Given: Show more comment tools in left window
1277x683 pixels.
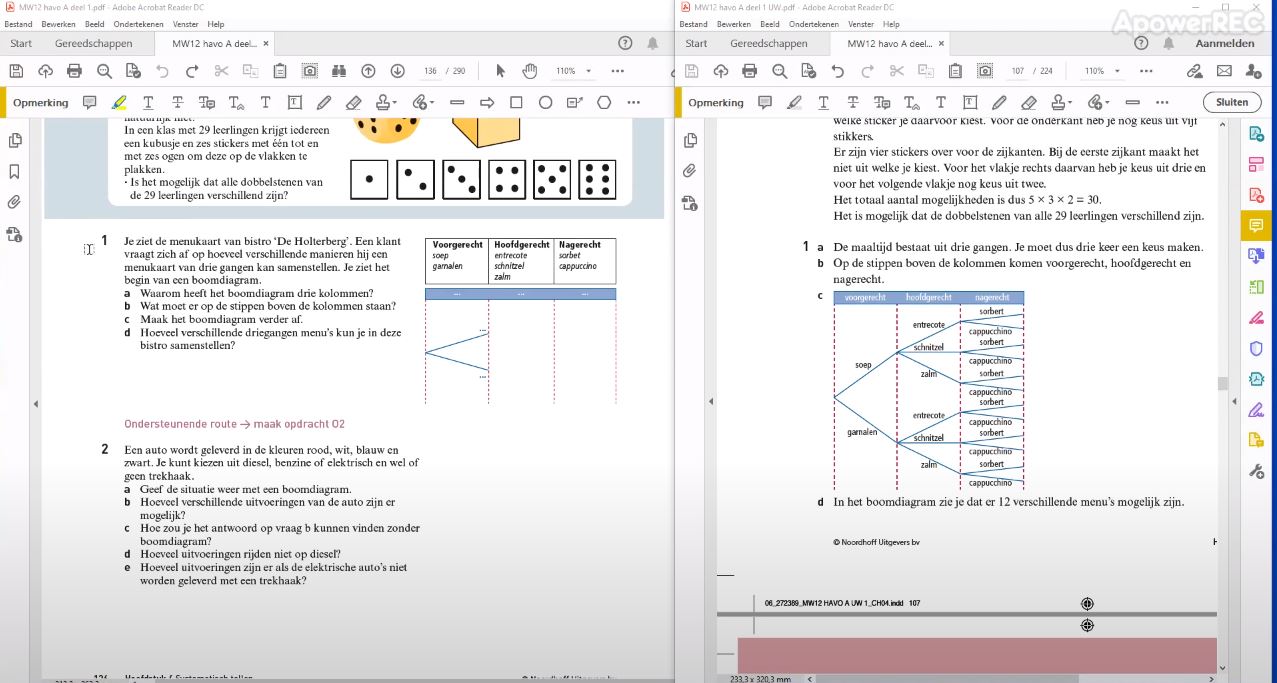Looking at the screenshot, I should (x=633, y=102).
